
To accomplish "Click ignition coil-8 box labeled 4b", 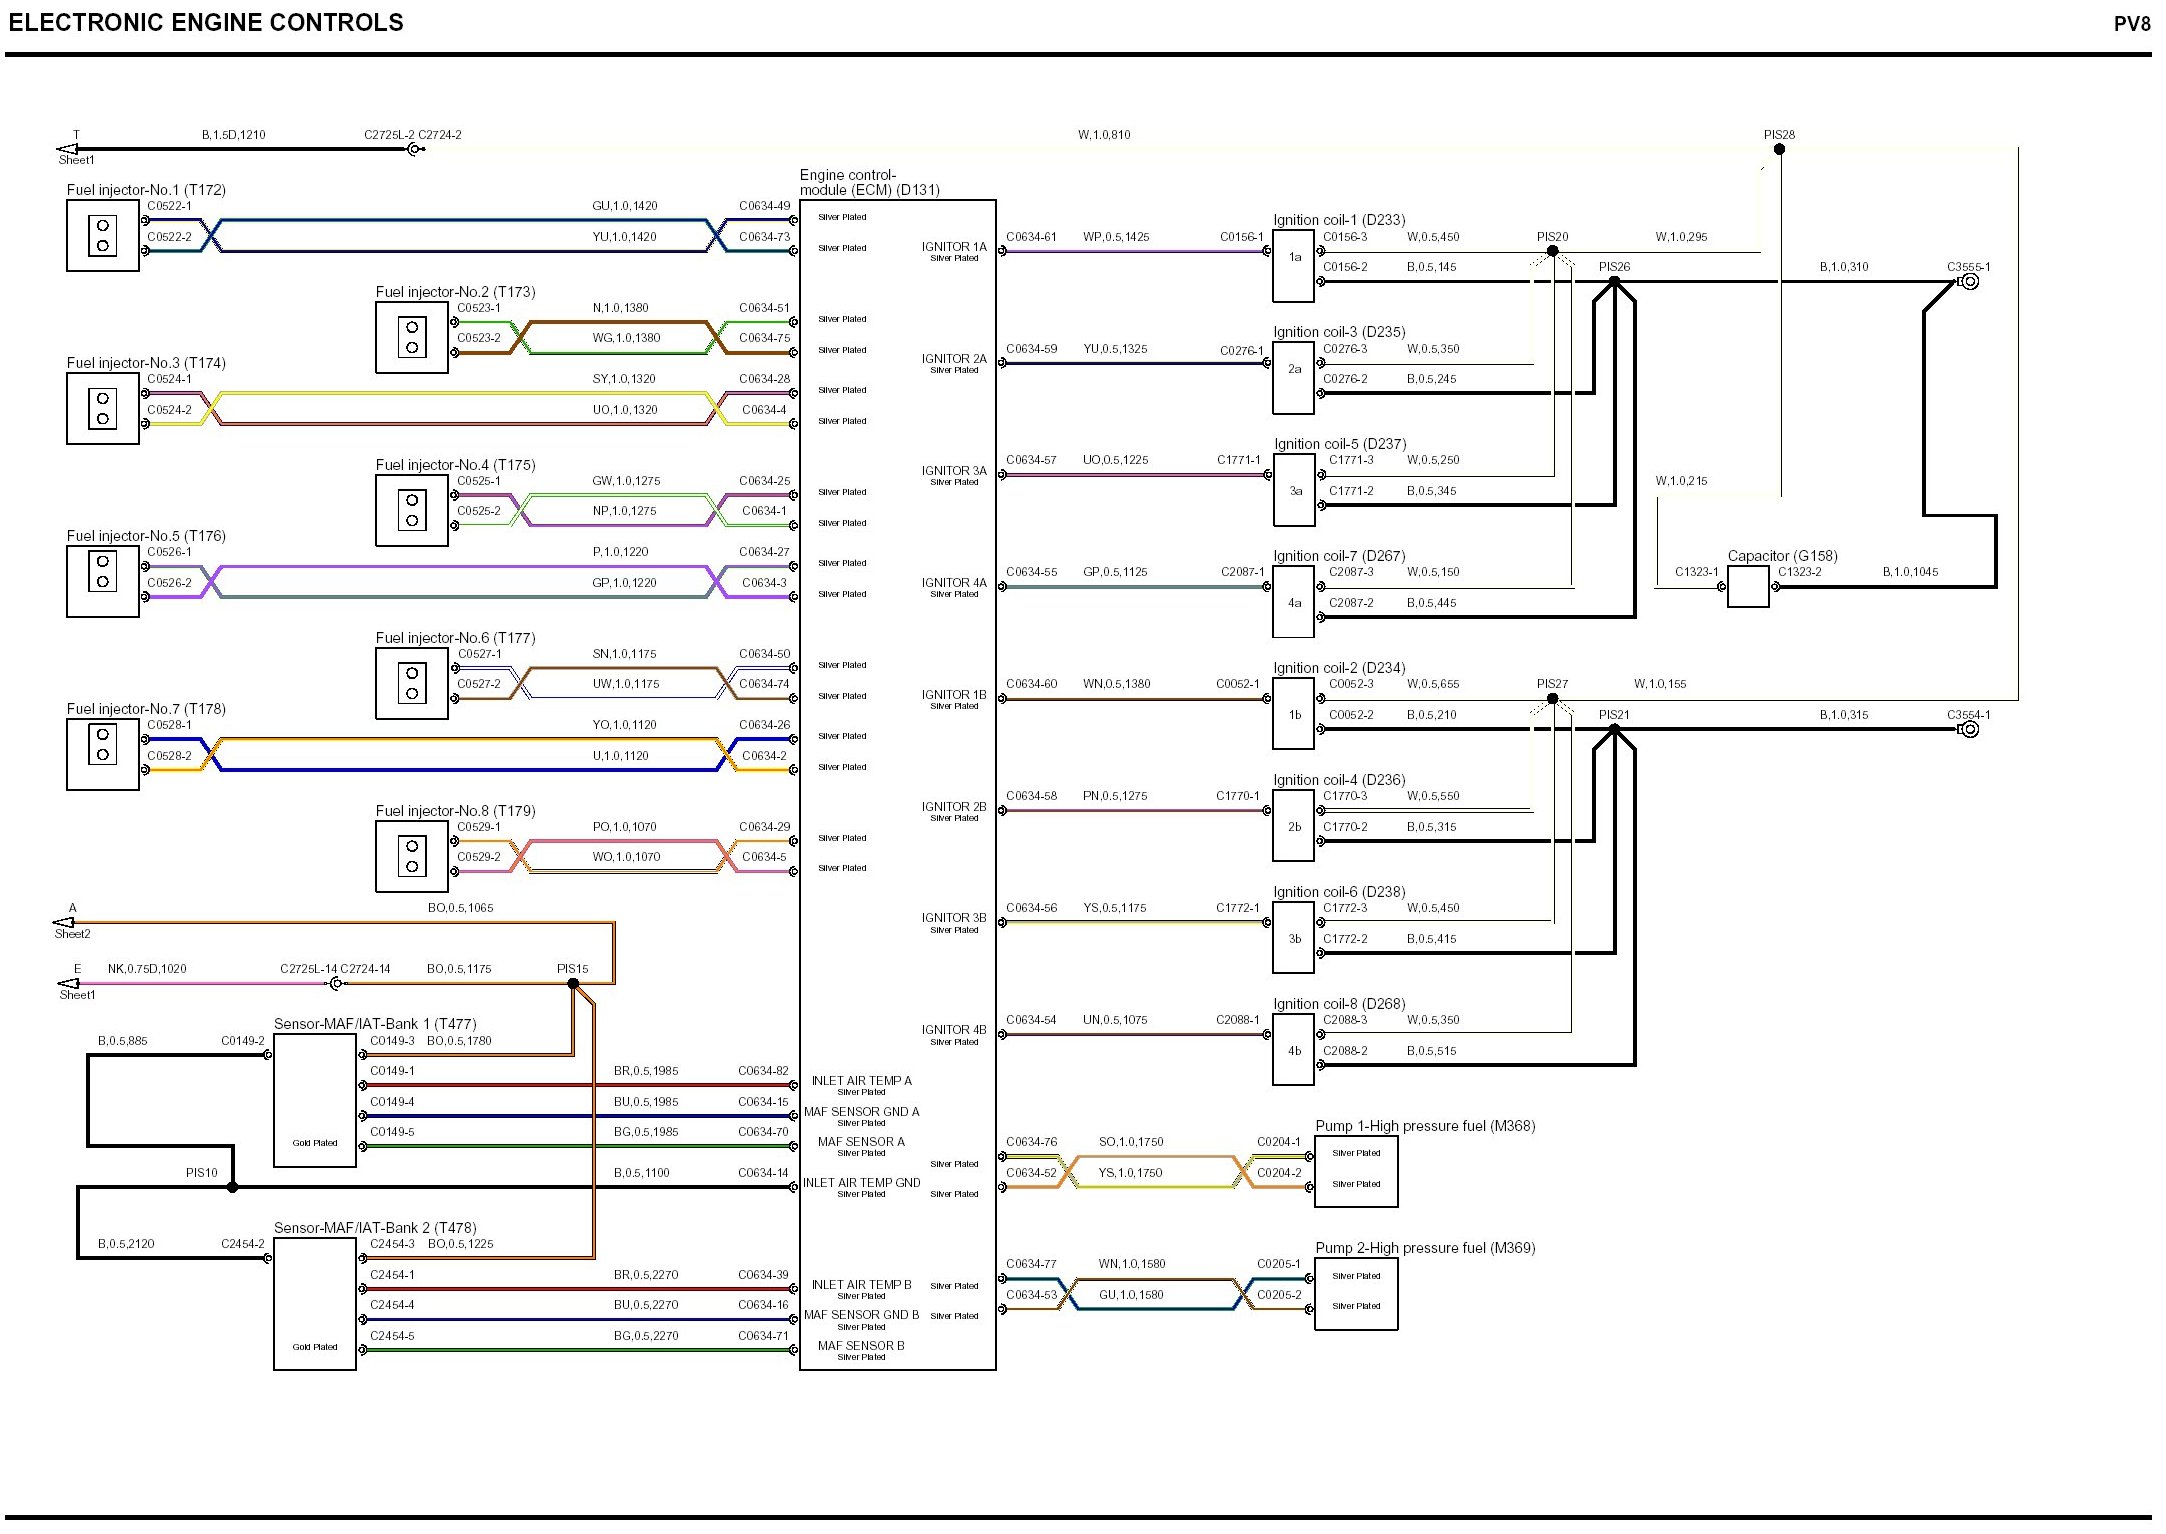I will point(1293,1051).
